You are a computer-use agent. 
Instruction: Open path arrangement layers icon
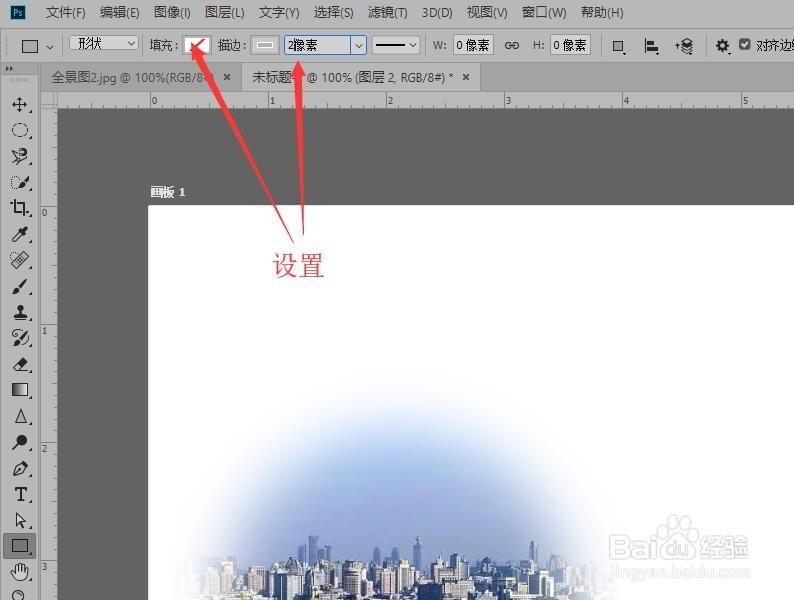(x=684, y=46)
